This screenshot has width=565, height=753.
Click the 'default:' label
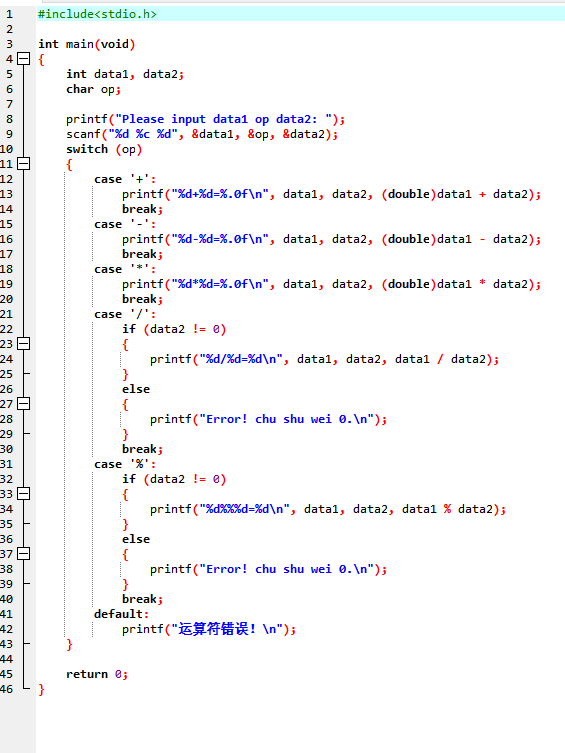click(121, 614)
